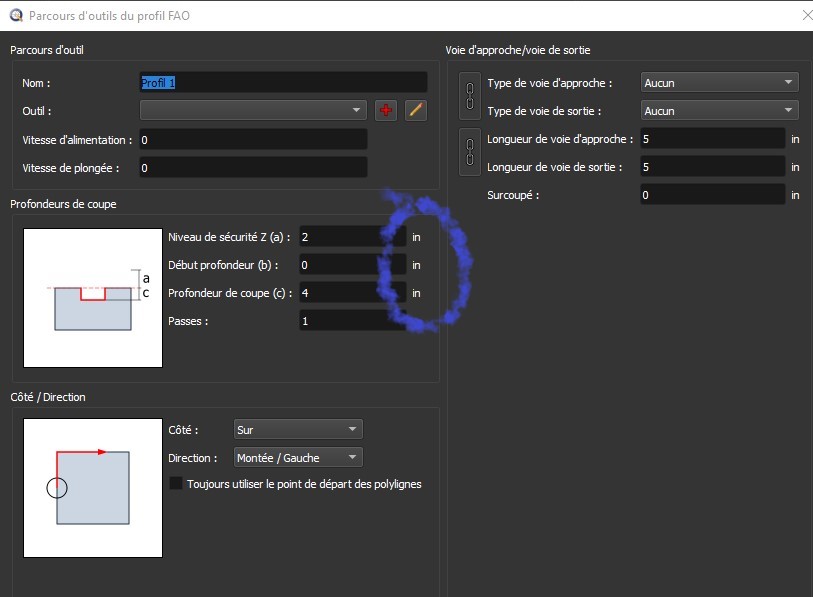Open Type de voie d'approche dropdown
This screenshot has width=813, height=597.
718,83
